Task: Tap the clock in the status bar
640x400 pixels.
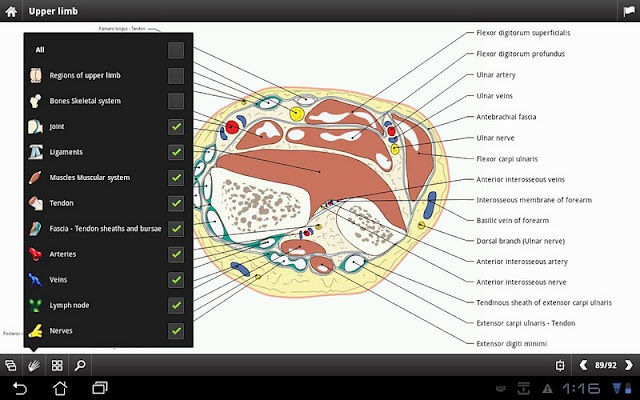Action: click(x=581, y=389)
